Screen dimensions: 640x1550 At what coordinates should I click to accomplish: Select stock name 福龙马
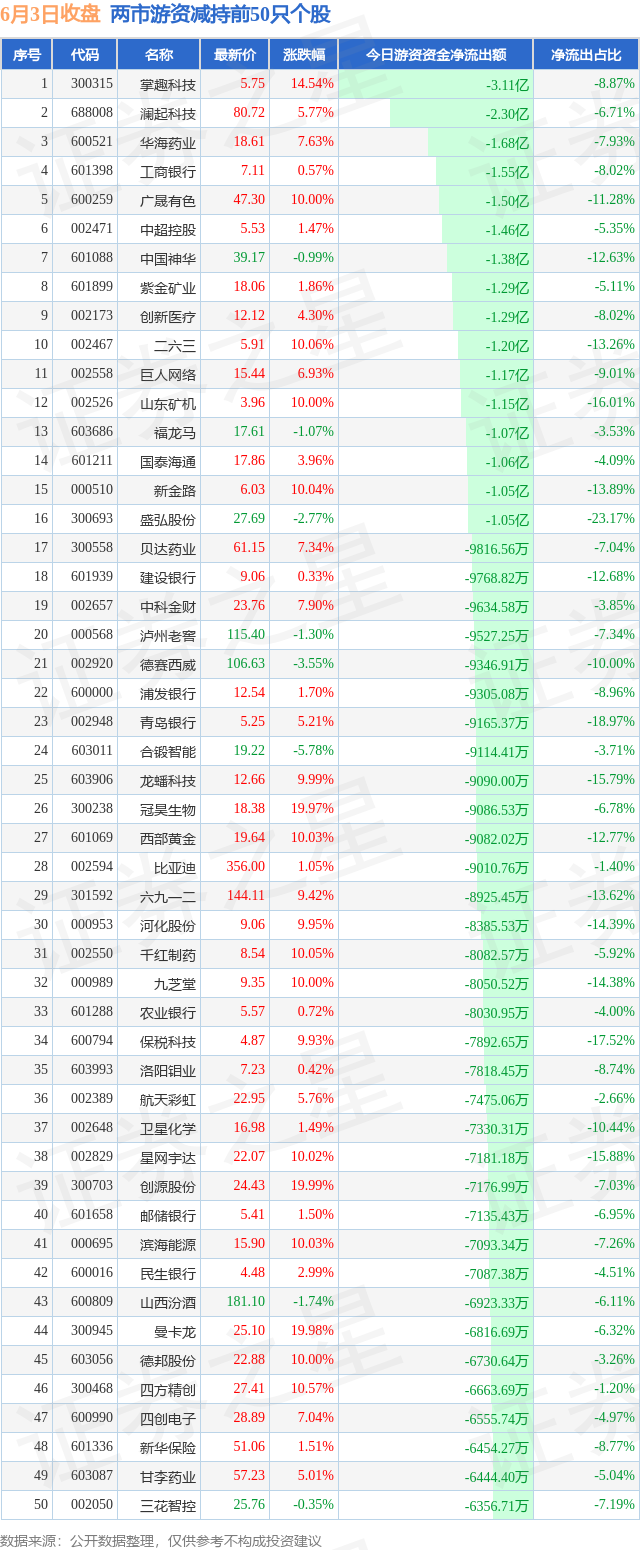point(175,433)
